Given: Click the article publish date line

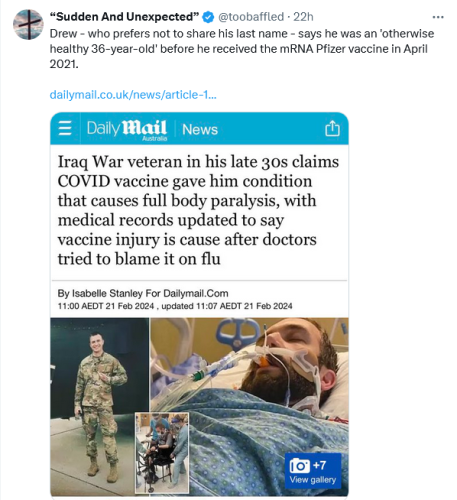Looking at the screenshot, I should tap(175, 306).
